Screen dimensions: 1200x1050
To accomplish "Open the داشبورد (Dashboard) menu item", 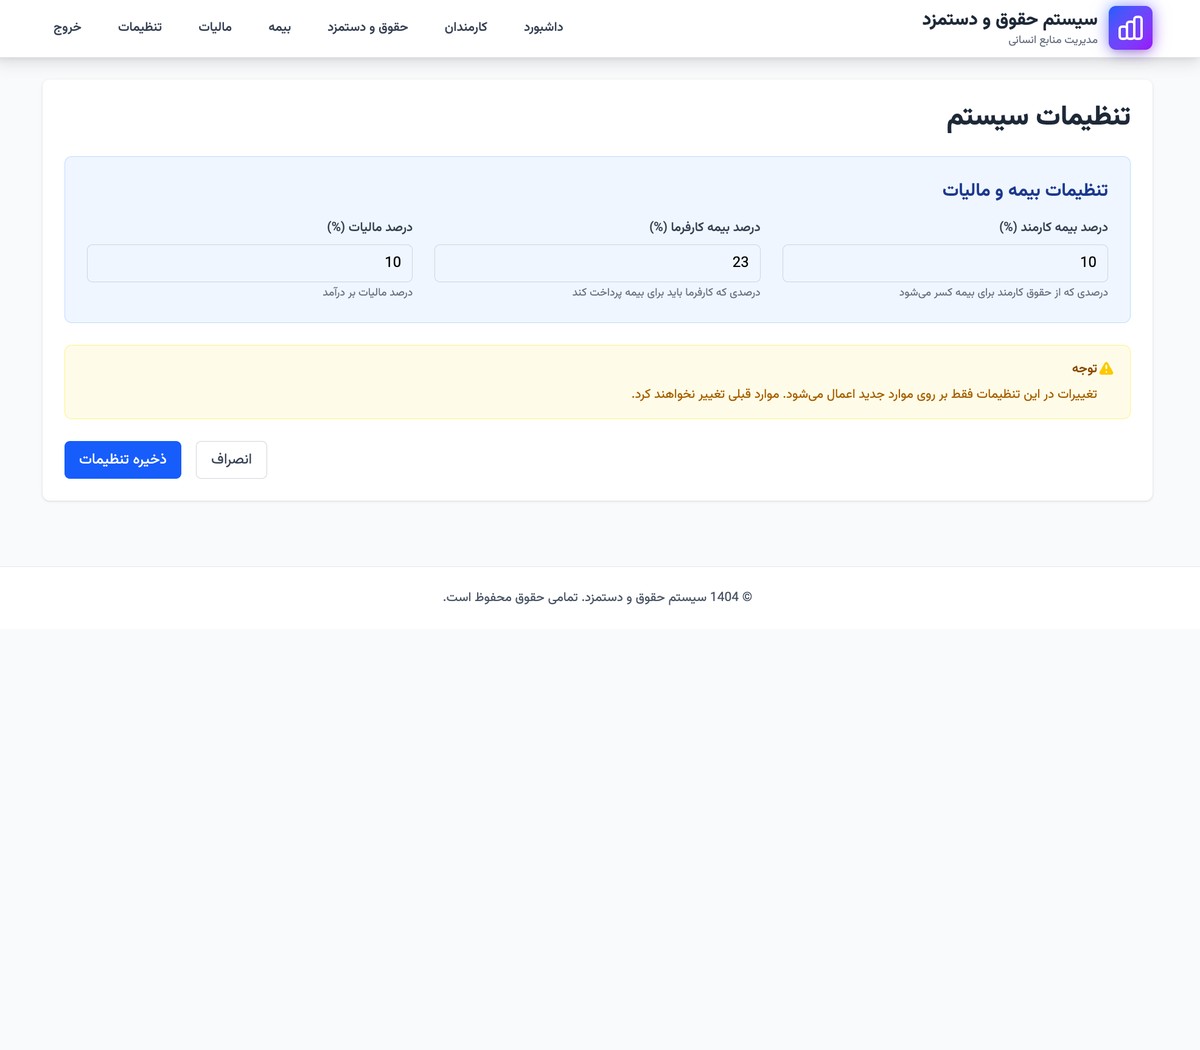I will click(543, 27).
